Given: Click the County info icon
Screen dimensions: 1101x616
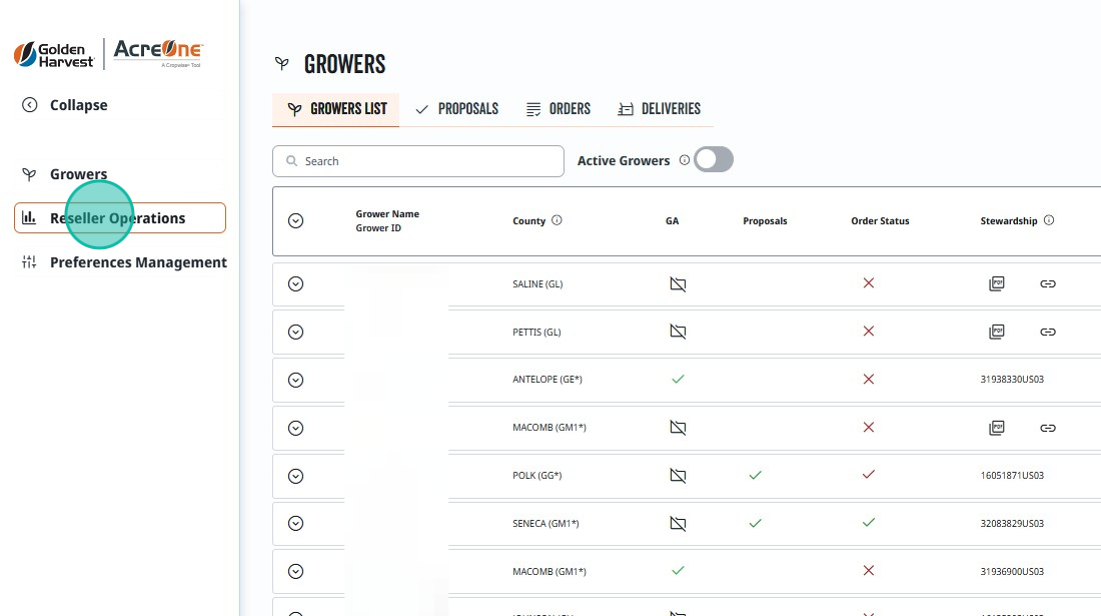Looking at the screenshot, I should click(557, 221).
